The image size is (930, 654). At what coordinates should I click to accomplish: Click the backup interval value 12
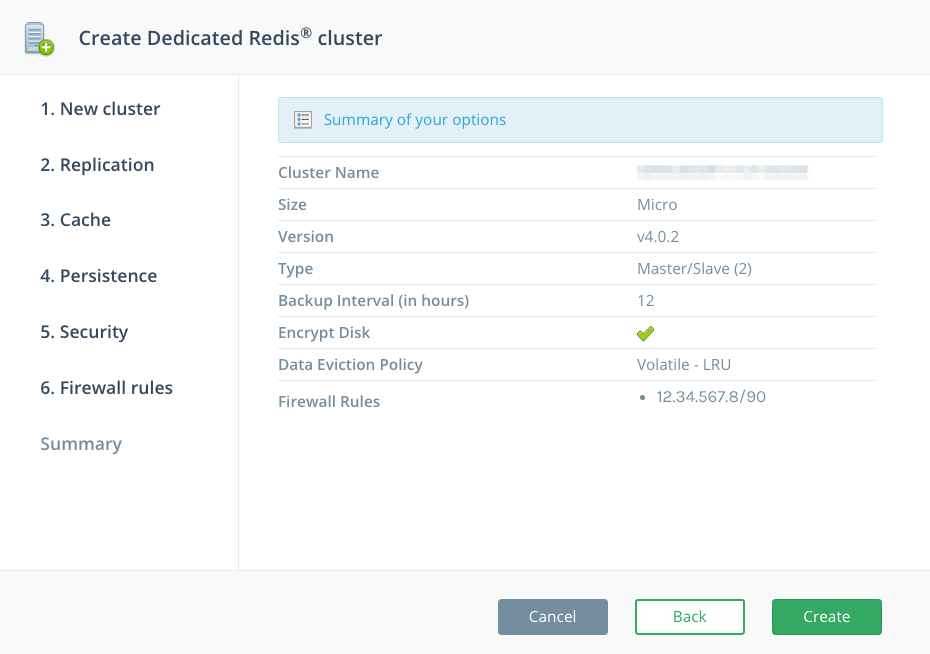(x=646, y=301)
